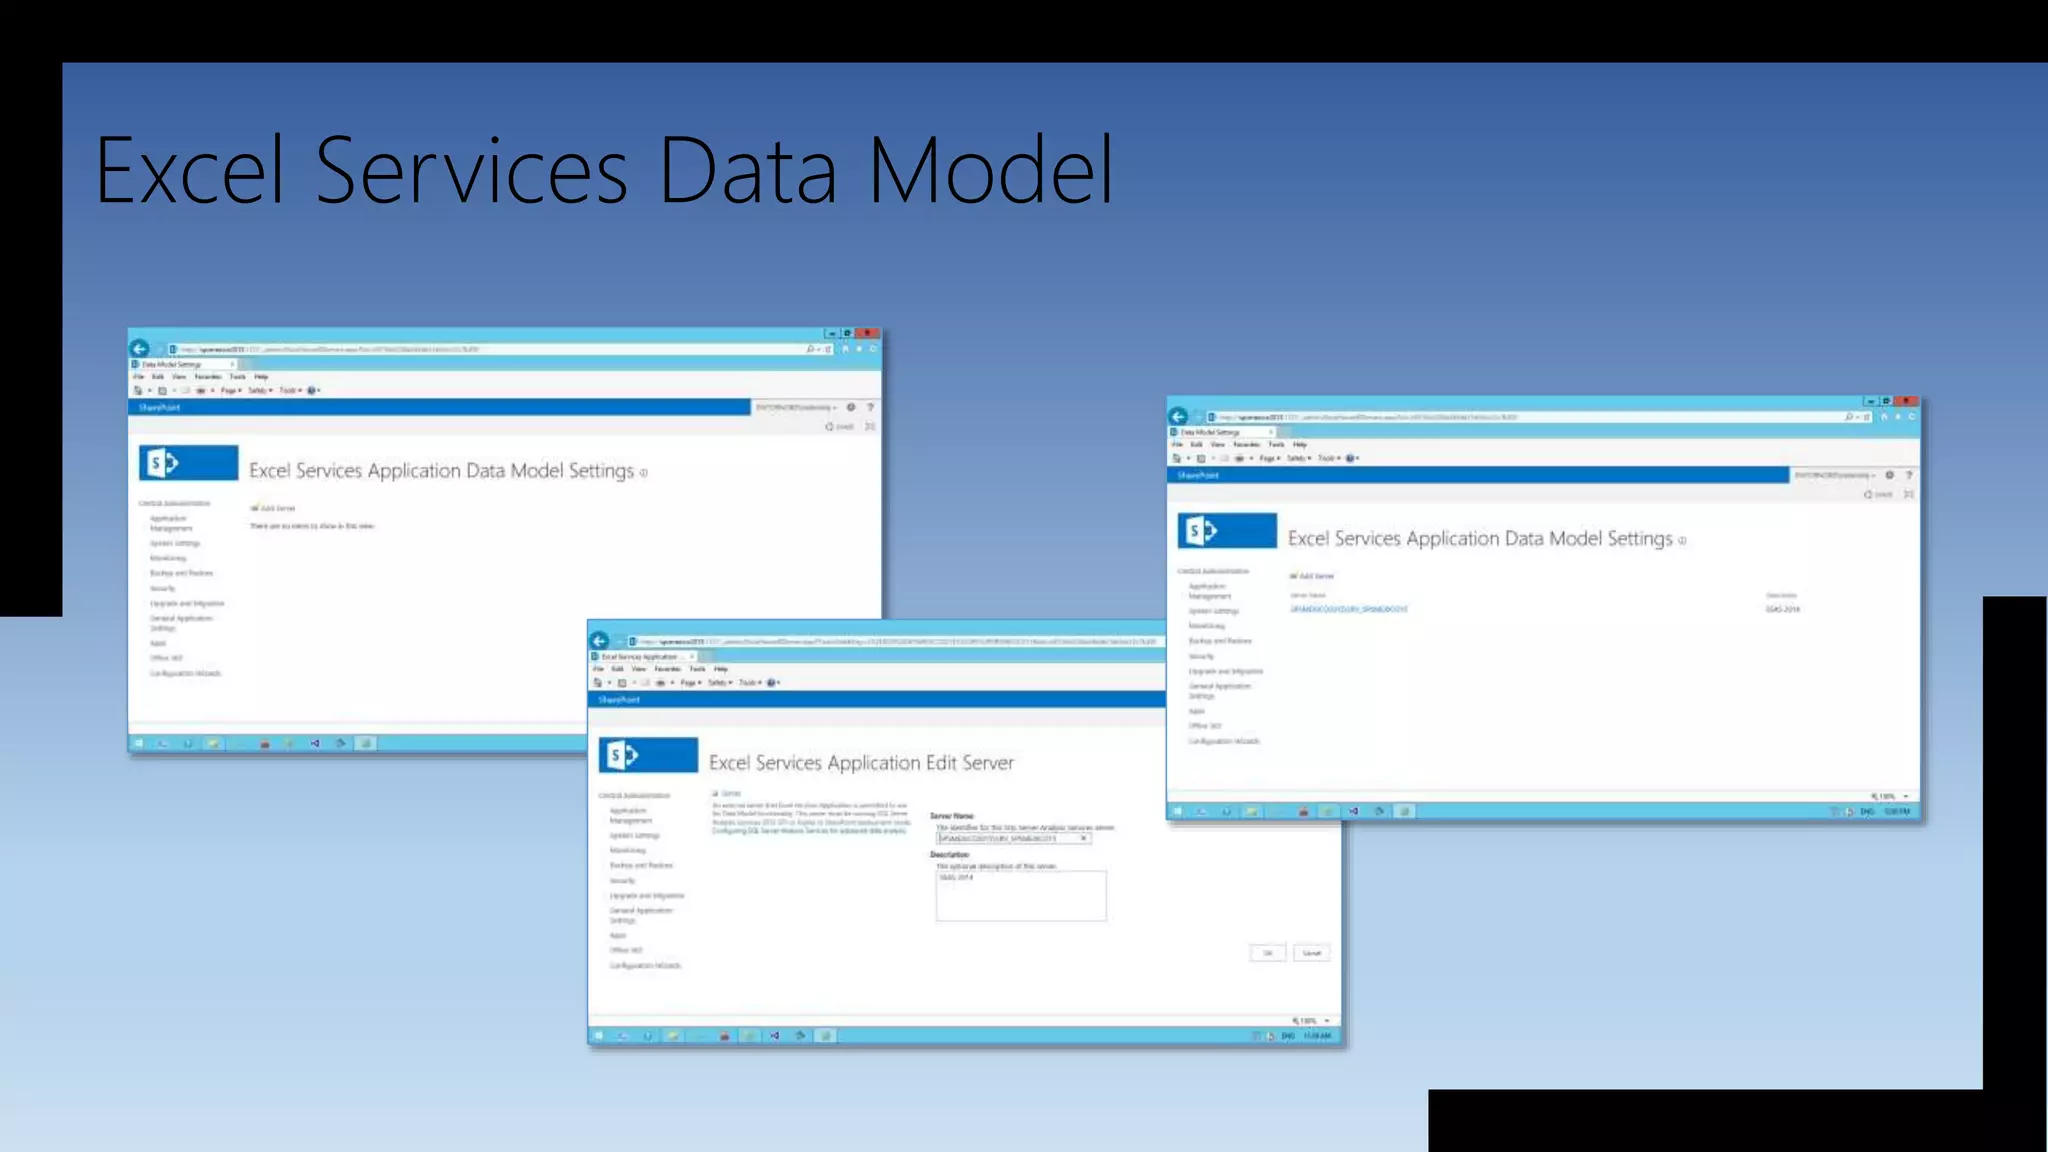The width and height of the screenshot is (2048, 1152).
Task: Click SharePoint suite bar link in server-listed window
Action: click(x=1198, y=475)
